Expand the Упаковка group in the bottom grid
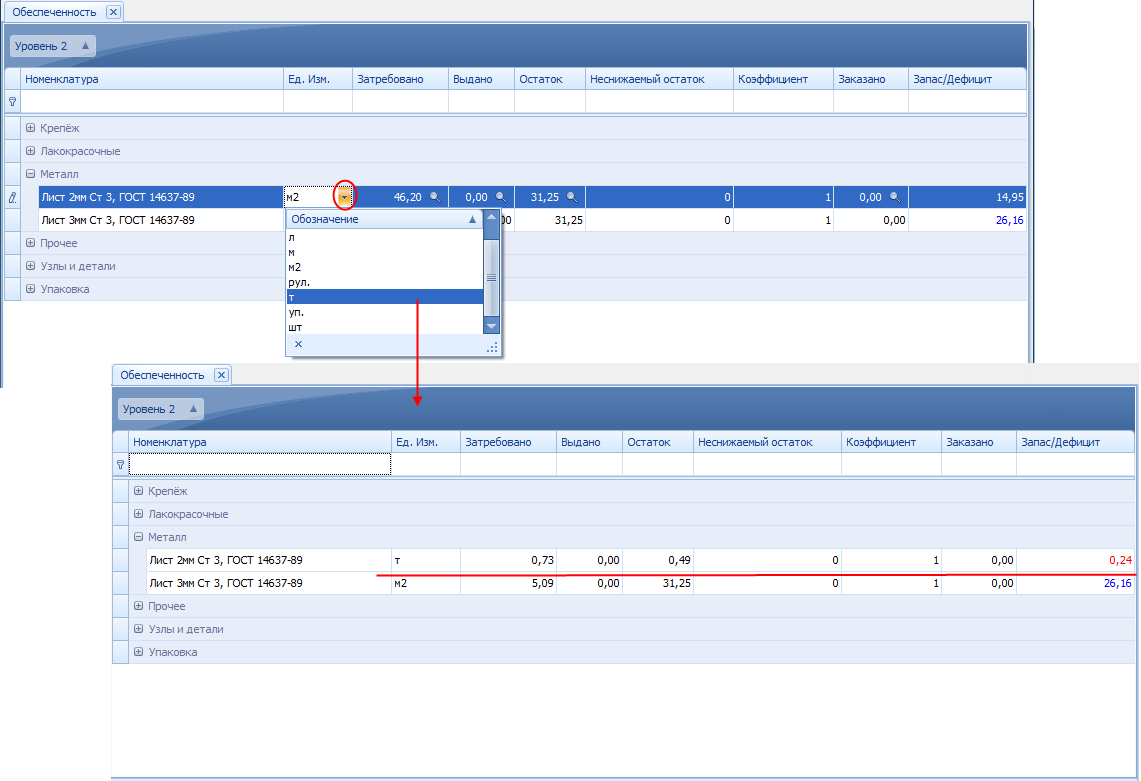The image size is (1141, 781). pyautogui.click(x=138, y=652)
